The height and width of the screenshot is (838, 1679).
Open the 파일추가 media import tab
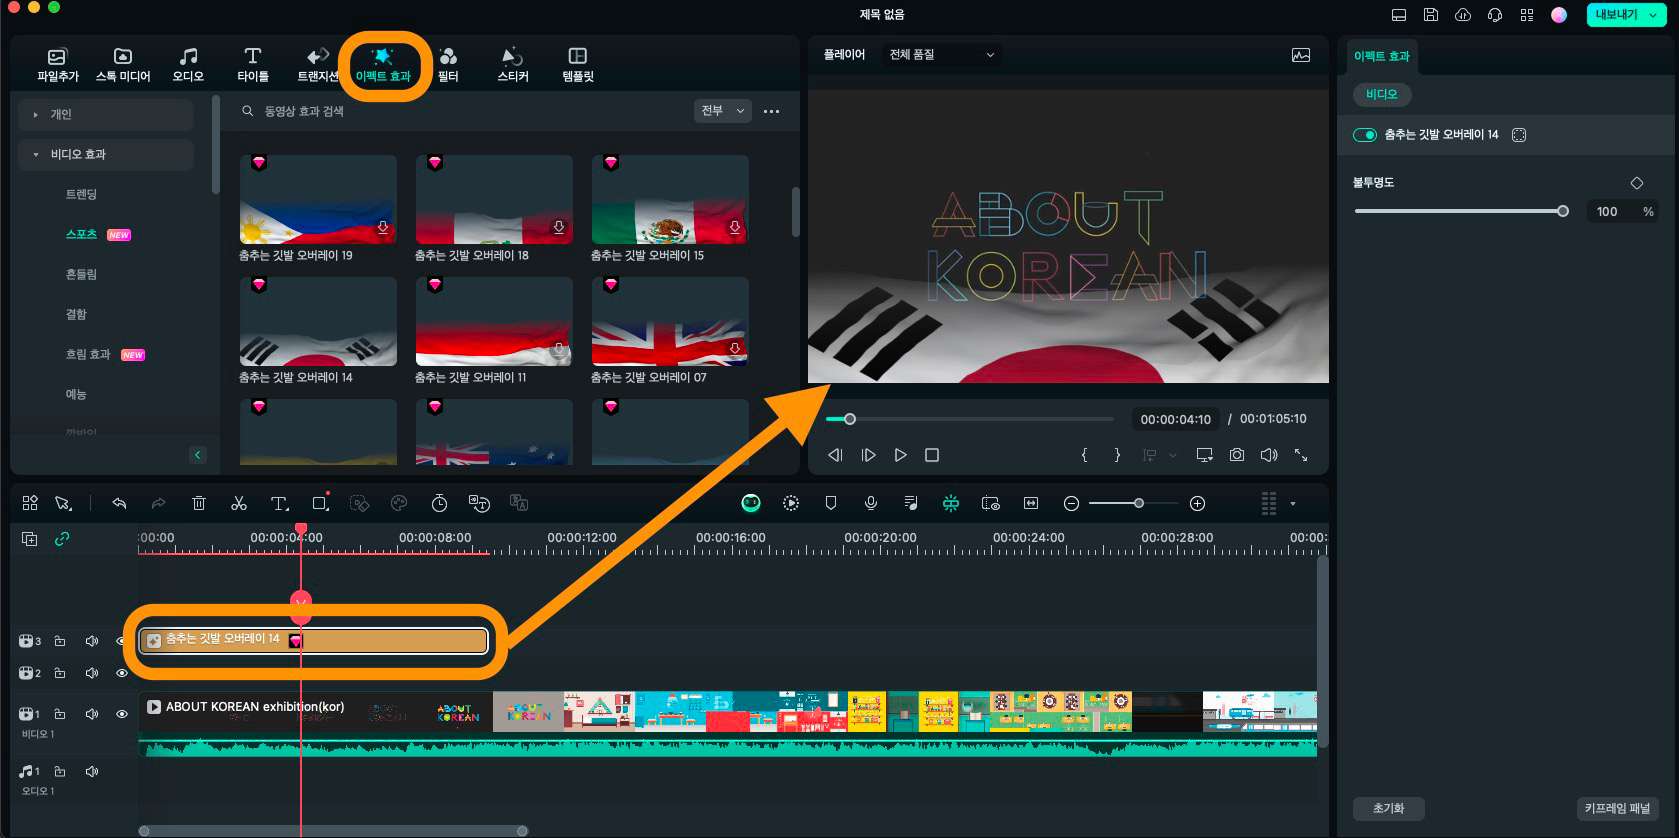(58, 64)
